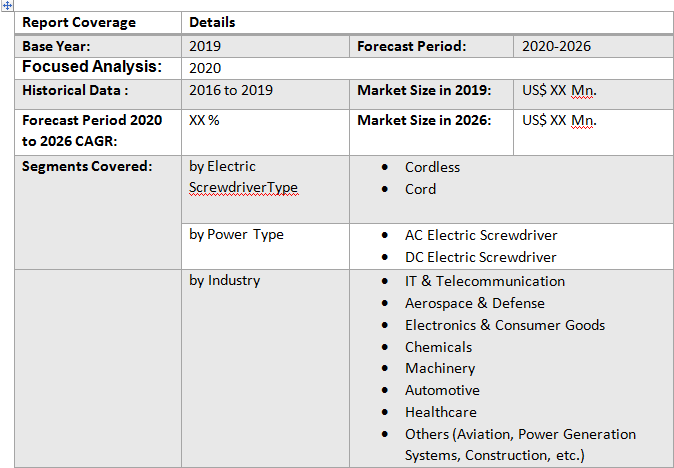The width and height of the screenshot is (674, 468).
Task: Select the Cordless bullet item
Action: 432,167
